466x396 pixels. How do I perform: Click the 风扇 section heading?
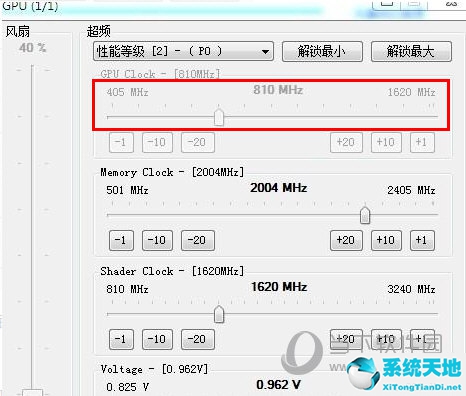coord(18,32)
